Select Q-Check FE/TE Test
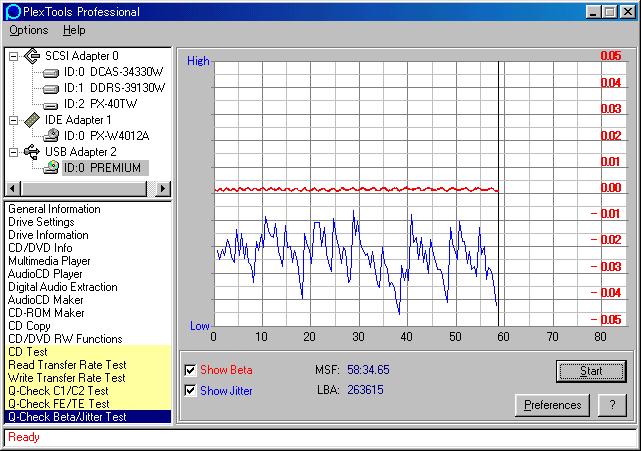641x451 pixels. (88, 404)
